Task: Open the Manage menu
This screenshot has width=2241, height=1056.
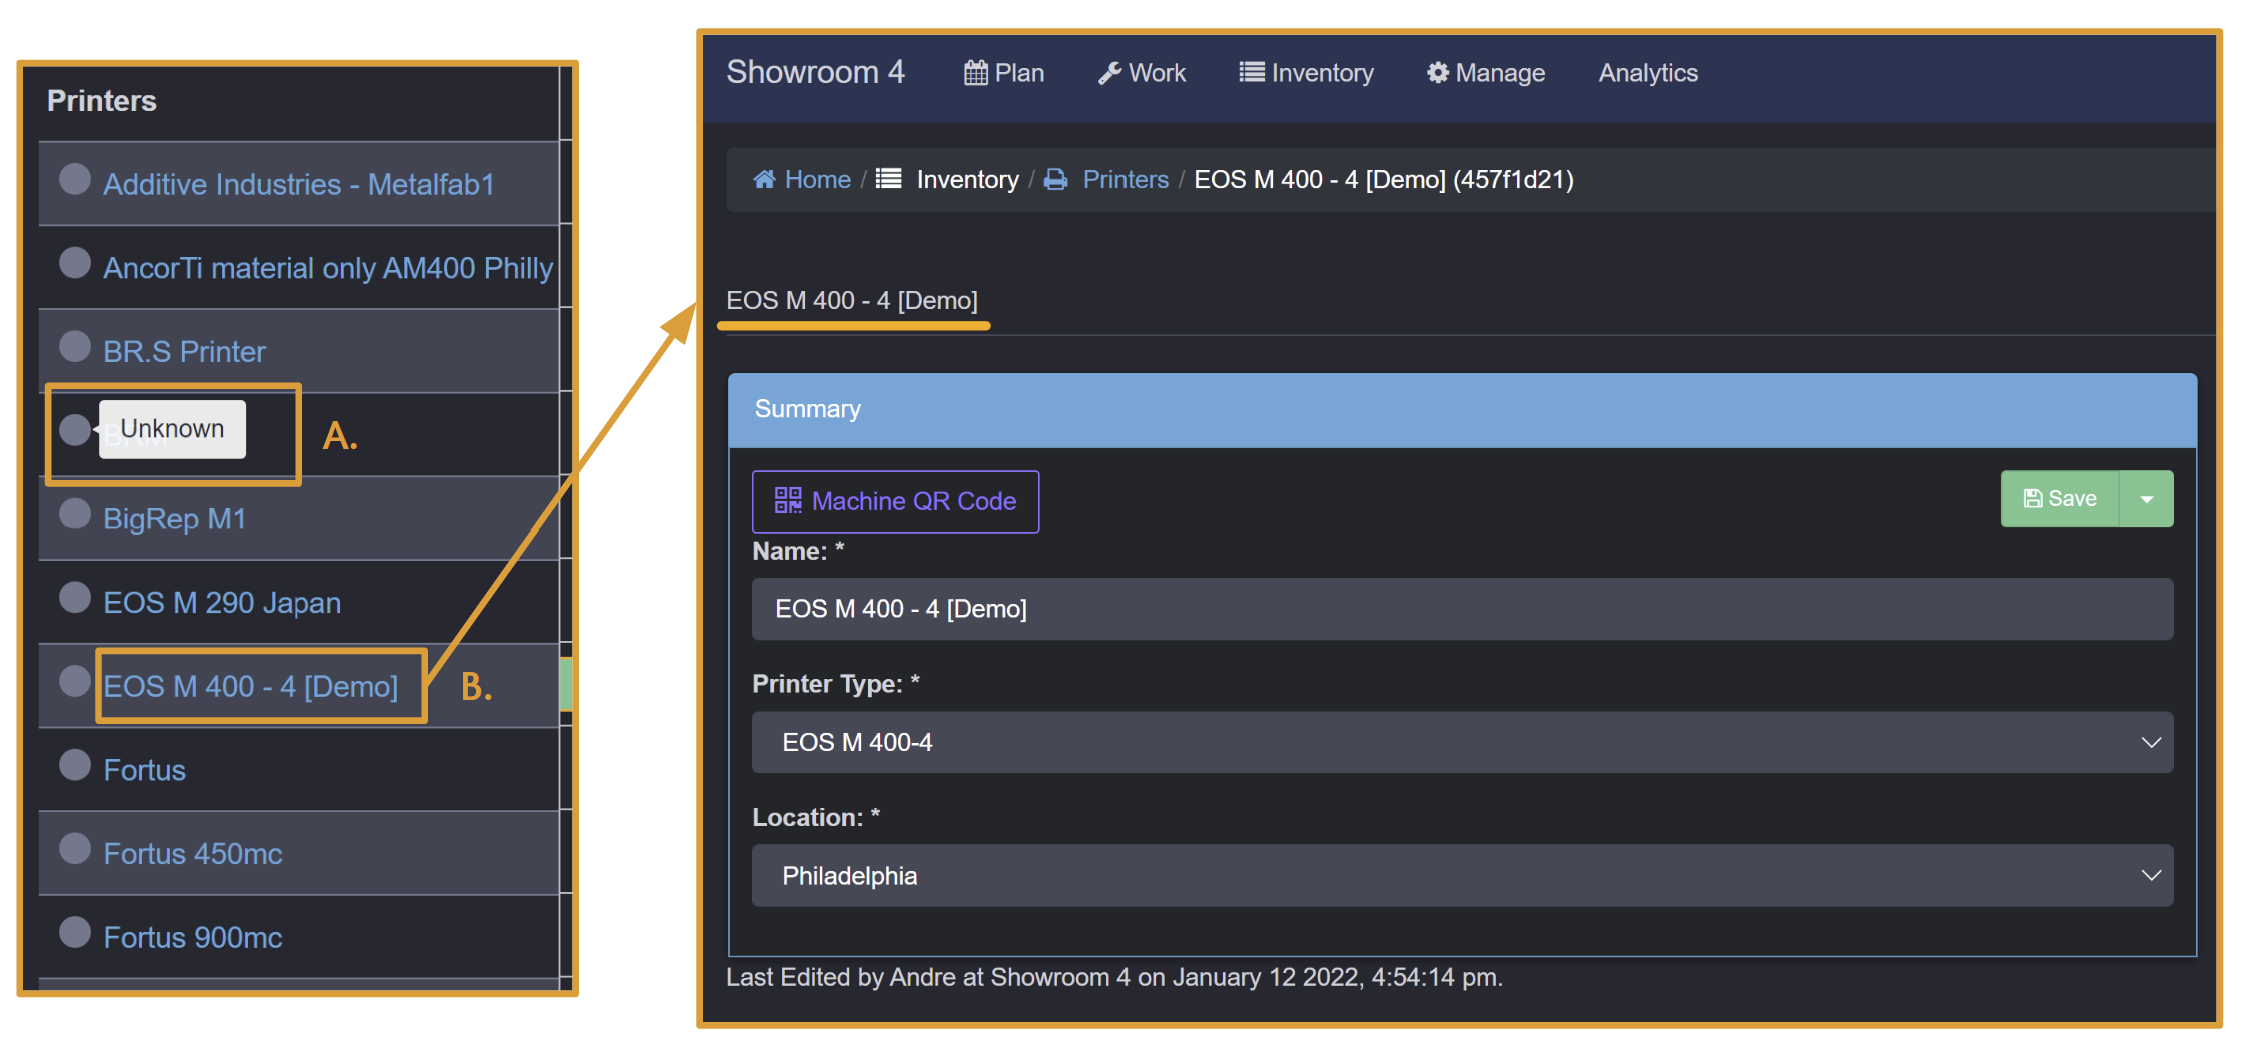Action: (x=1486, y=73)
